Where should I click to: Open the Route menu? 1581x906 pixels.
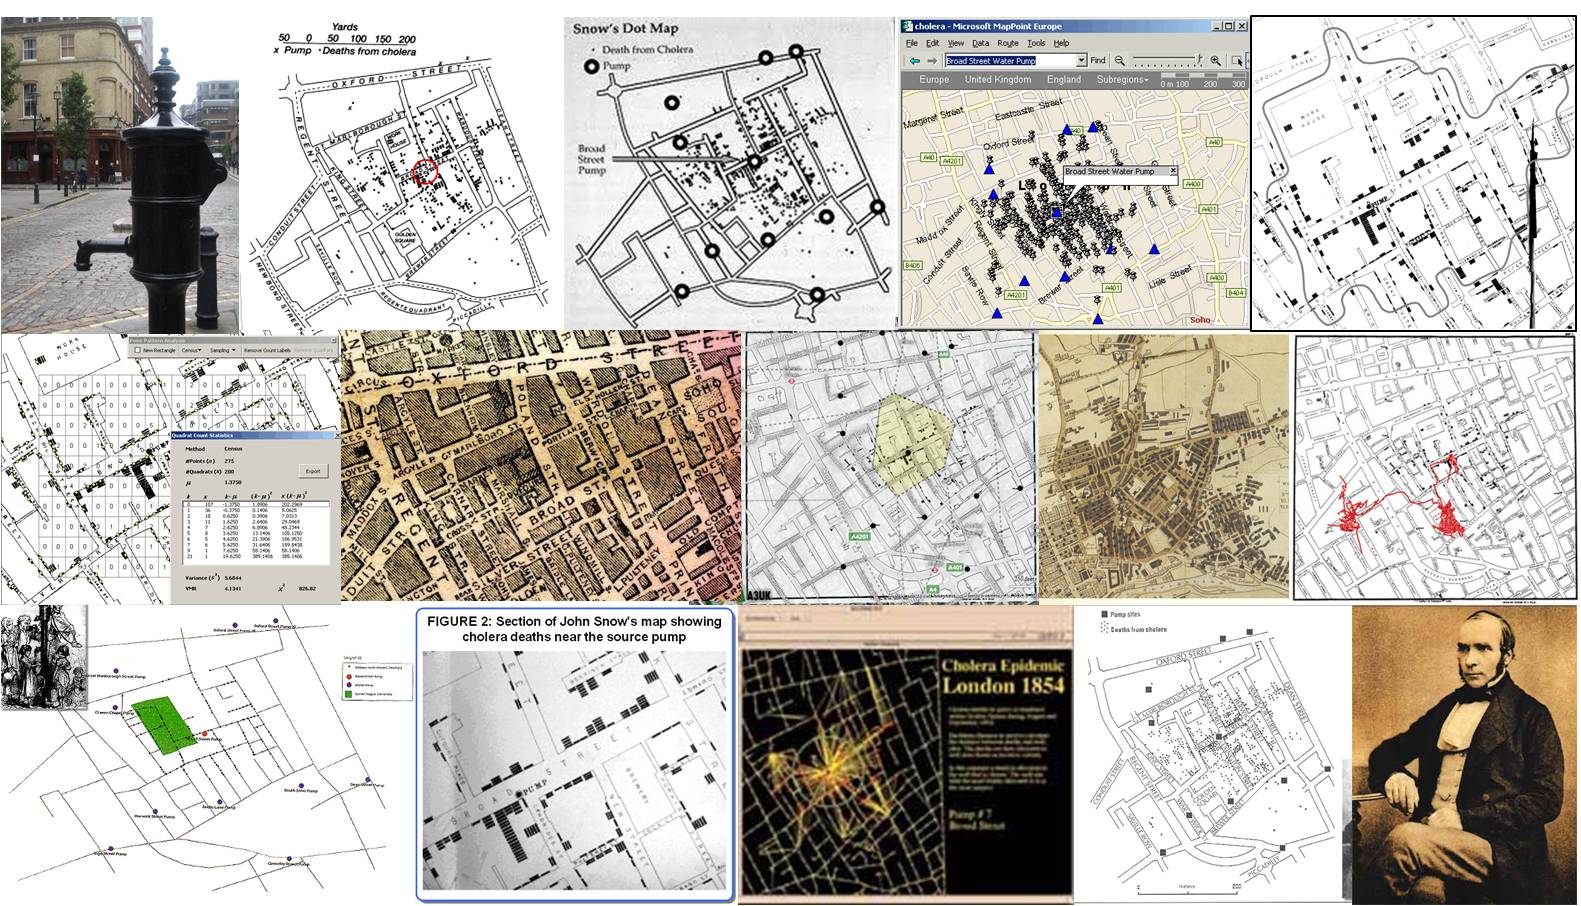(1007, 43)
